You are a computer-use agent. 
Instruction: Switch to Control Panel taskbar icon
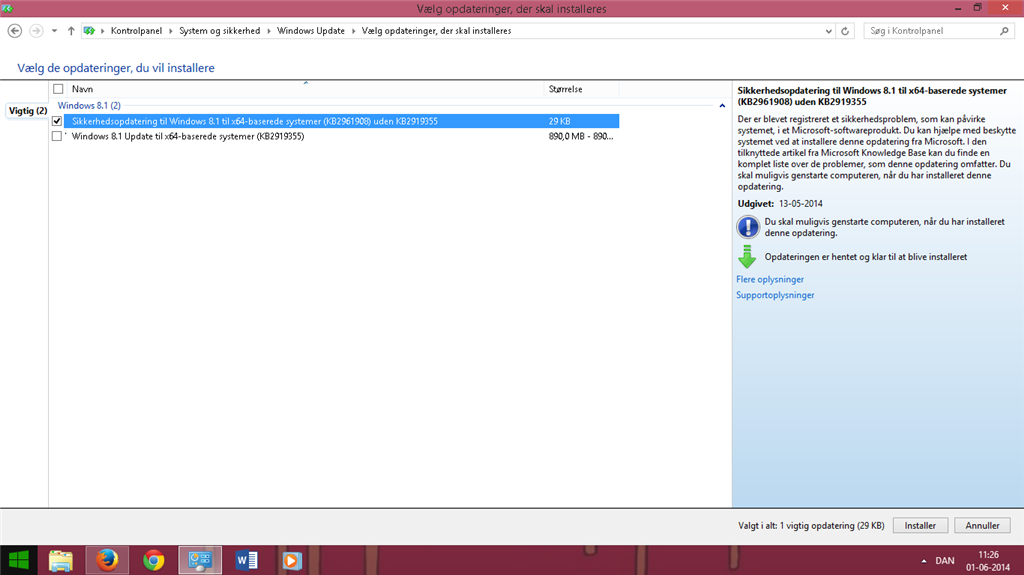pos(200,561)
